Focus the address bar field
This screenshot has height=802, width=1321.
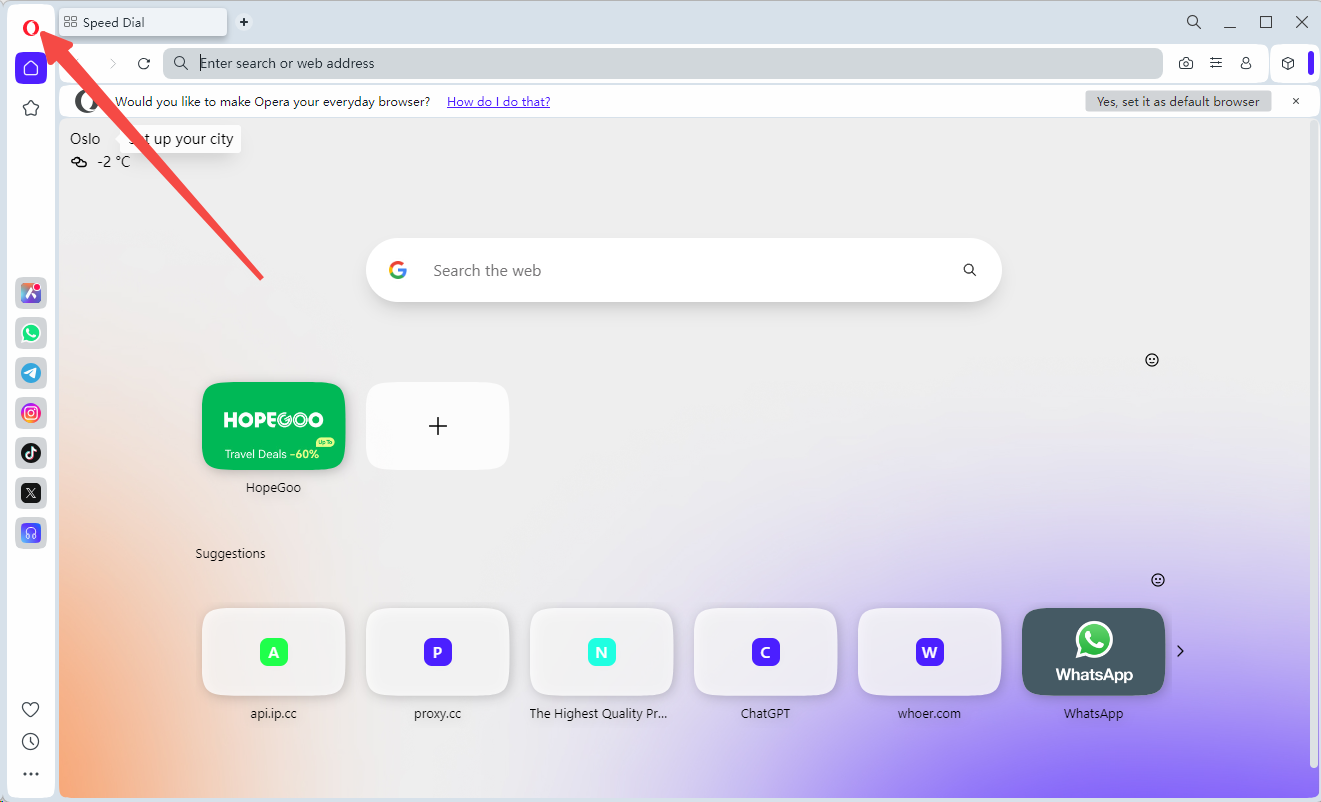tap(663, 63)
